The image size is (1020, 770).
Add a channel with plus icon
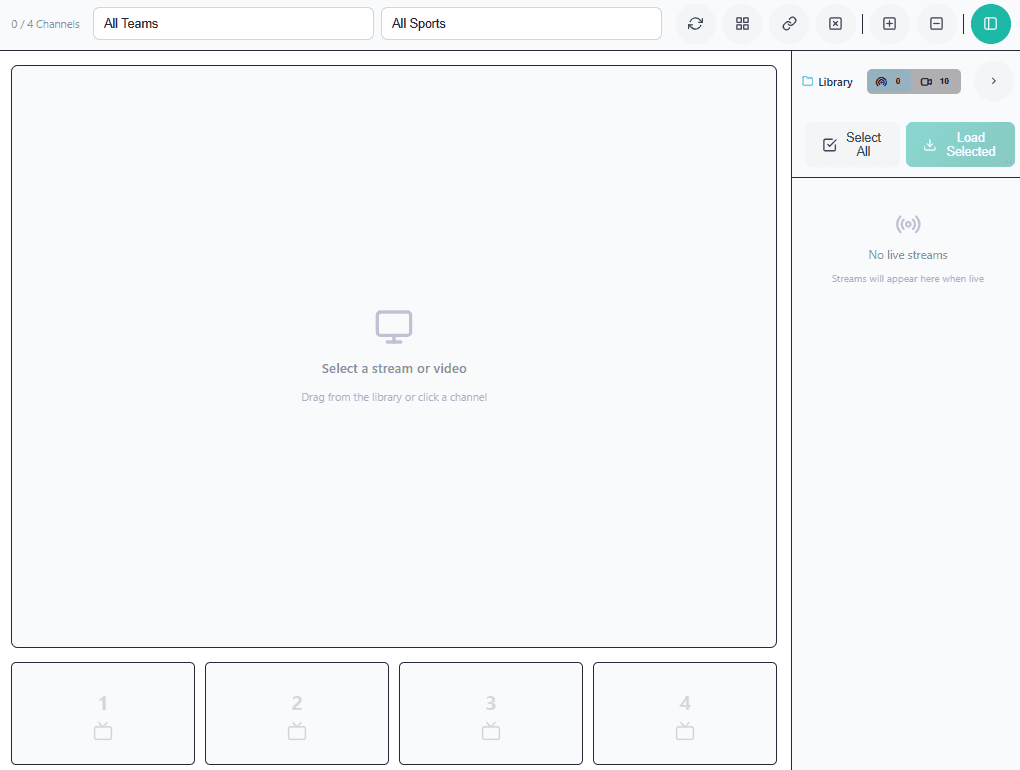click(889, 24)
